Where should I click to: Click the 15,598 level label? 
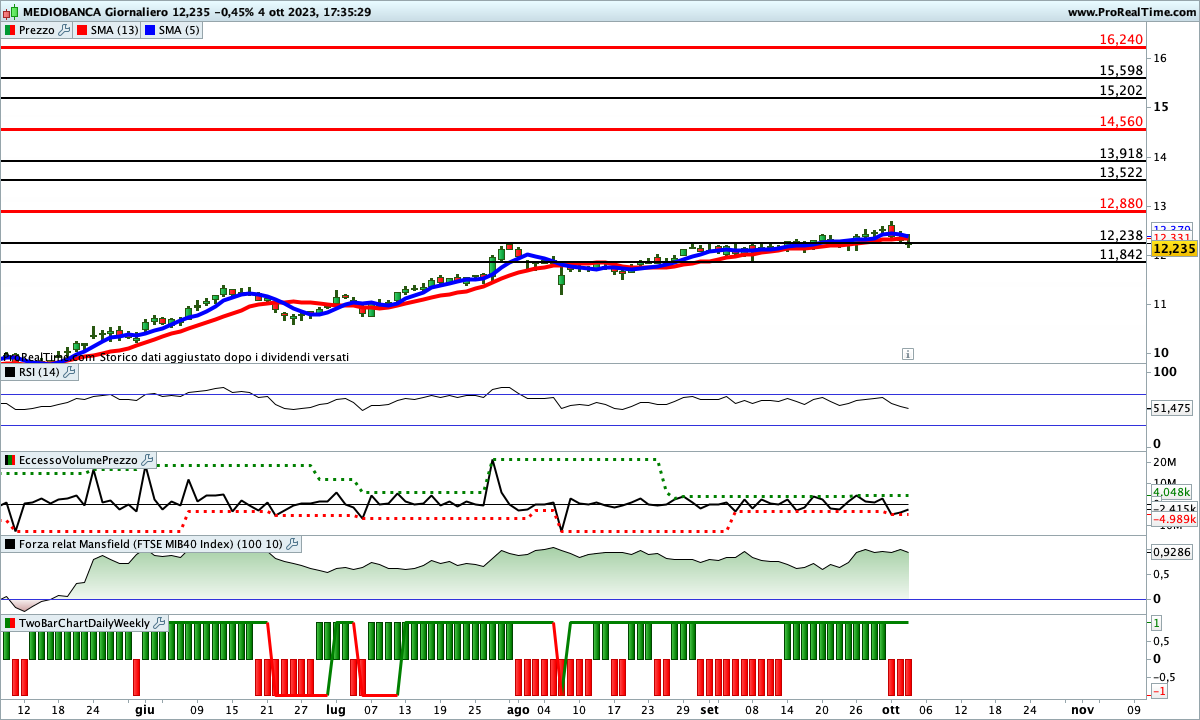(x=1120, y=70)
